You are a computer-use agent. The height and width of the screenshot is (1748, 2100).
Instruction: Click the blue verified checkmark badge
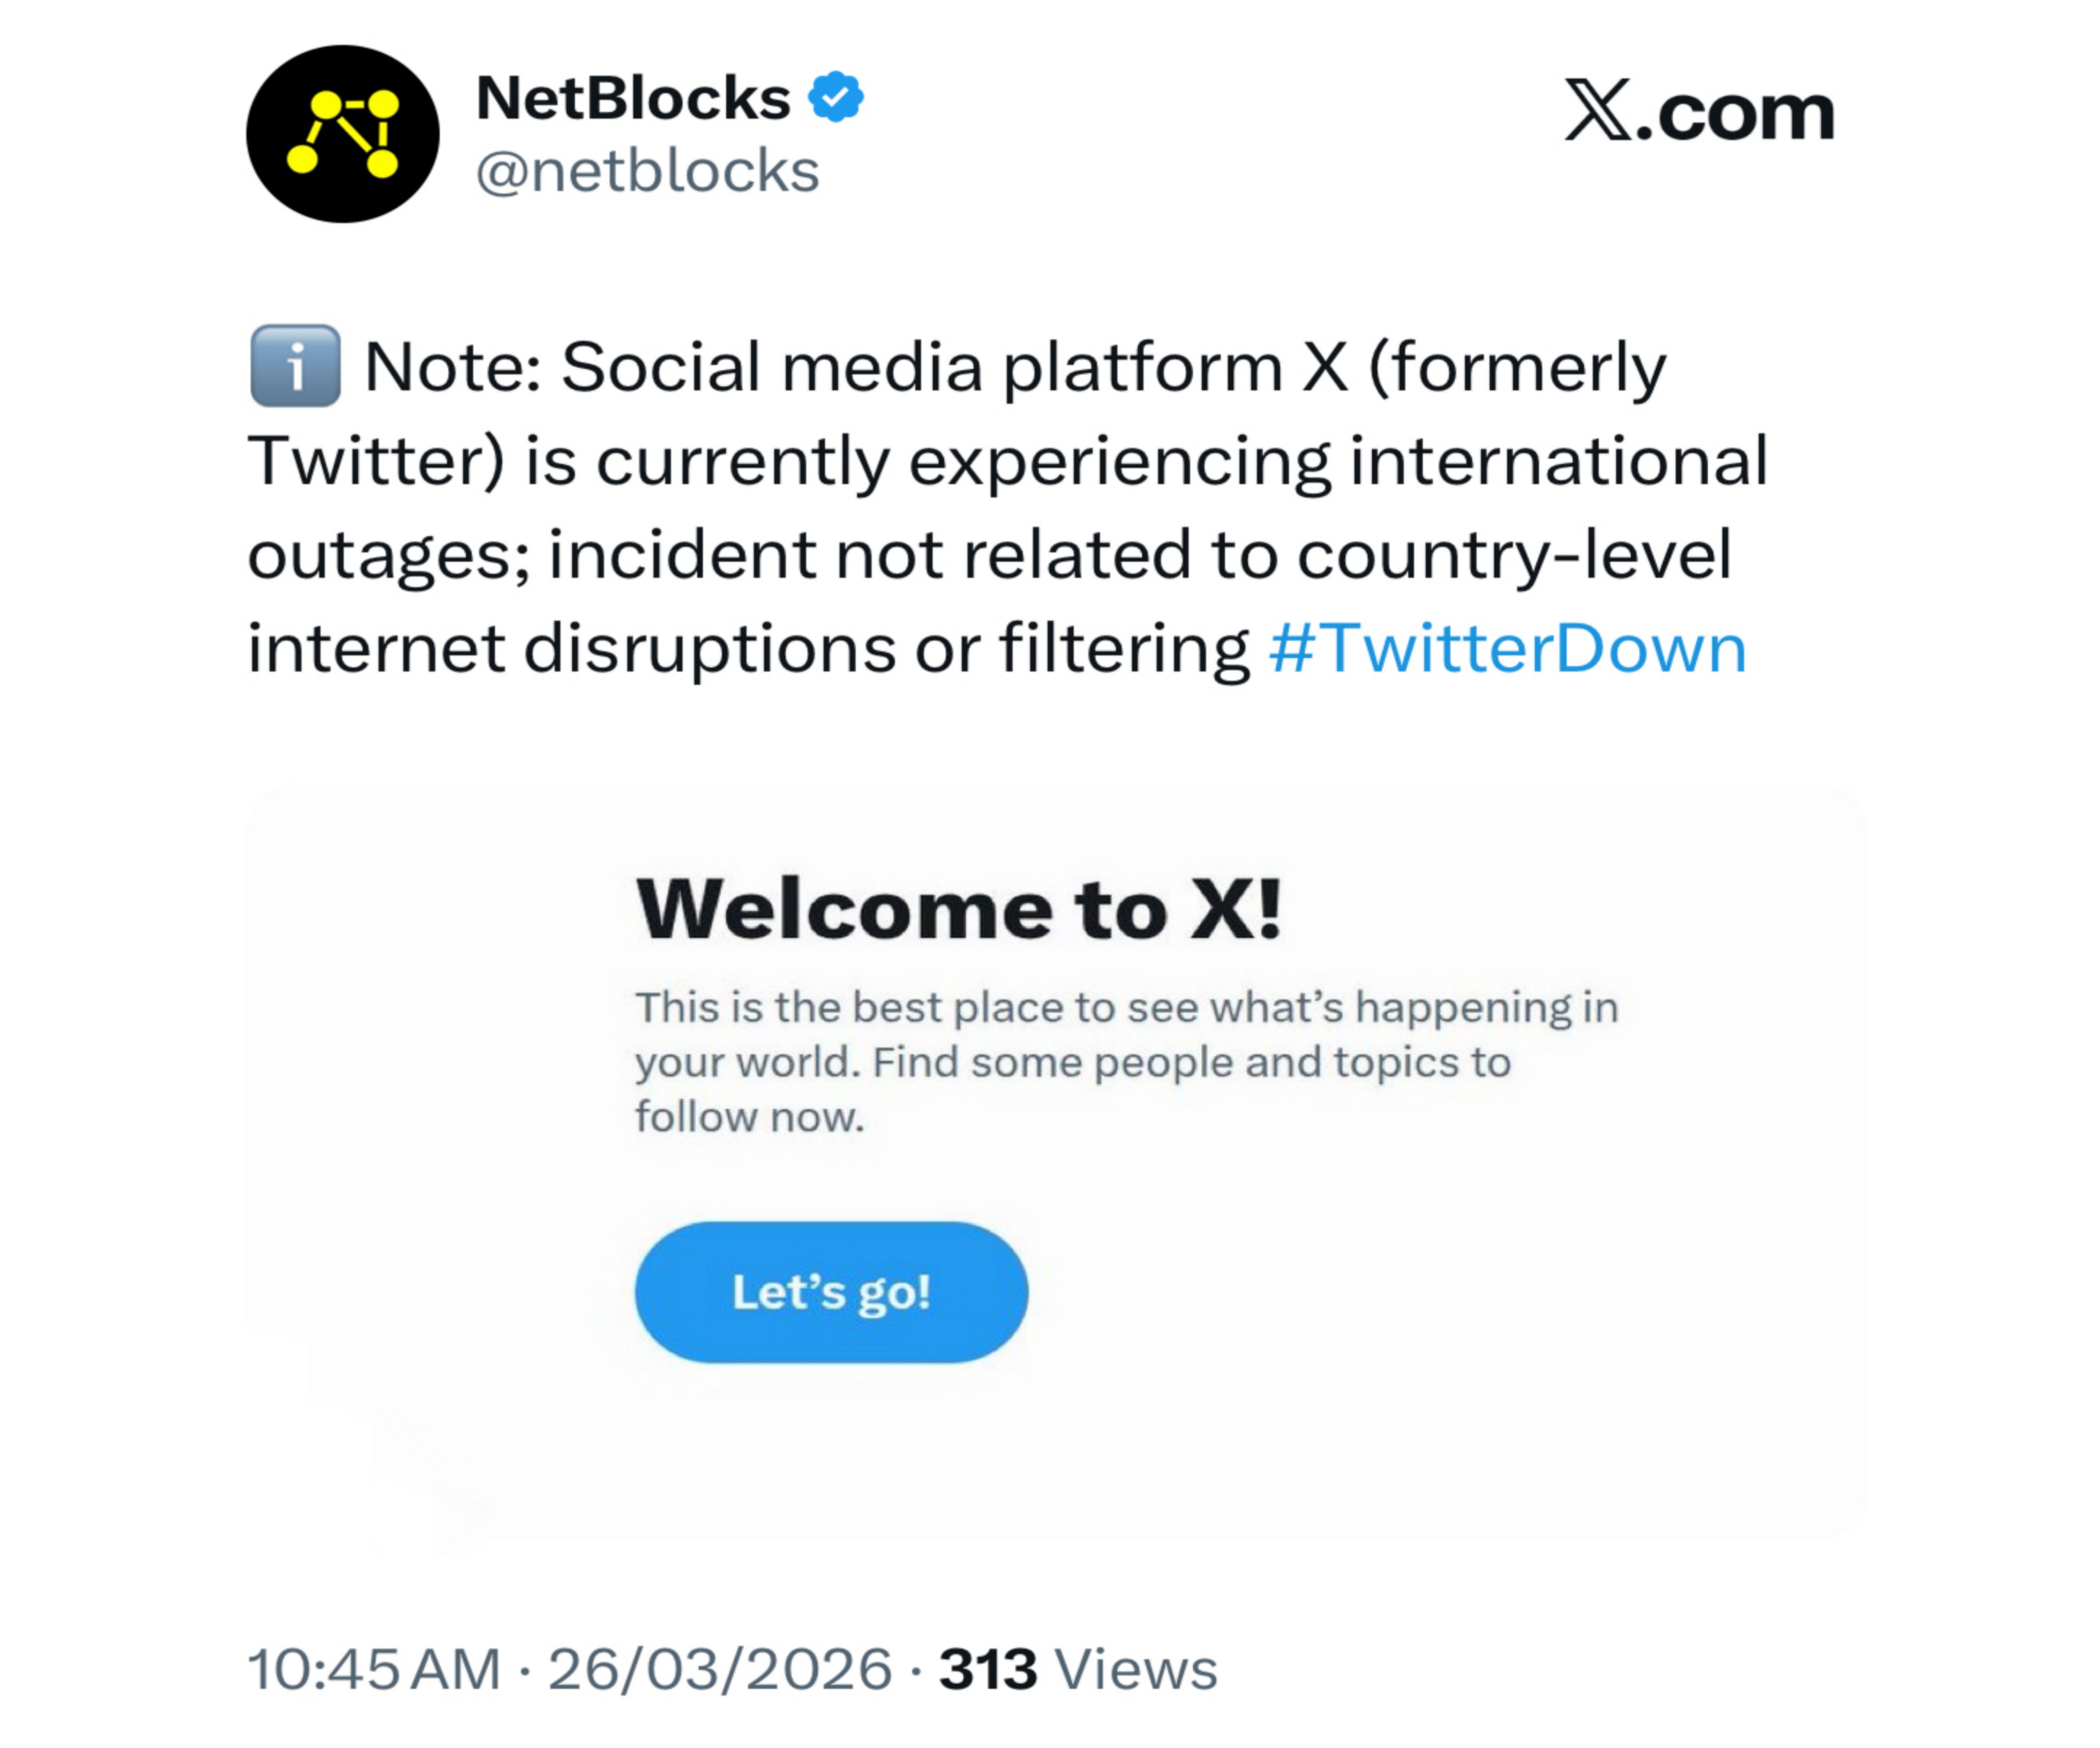pyautogui.click(x=835, y=97)
